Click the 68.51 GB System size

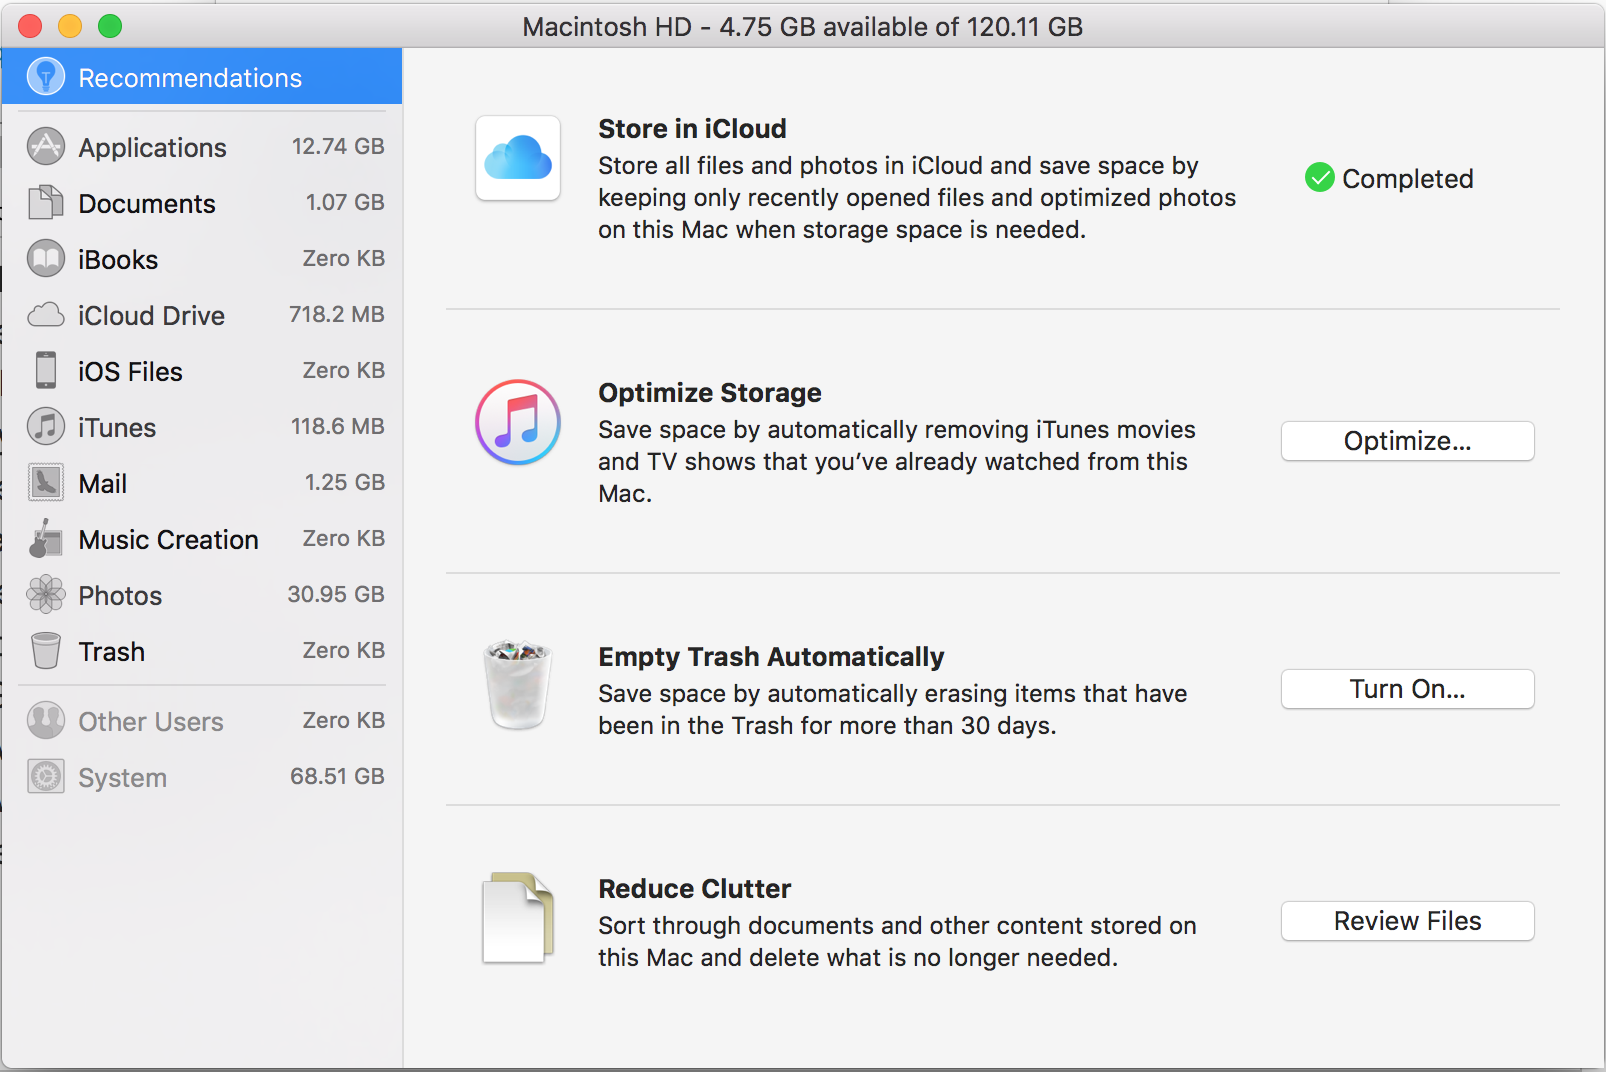[x=337, y=776]
